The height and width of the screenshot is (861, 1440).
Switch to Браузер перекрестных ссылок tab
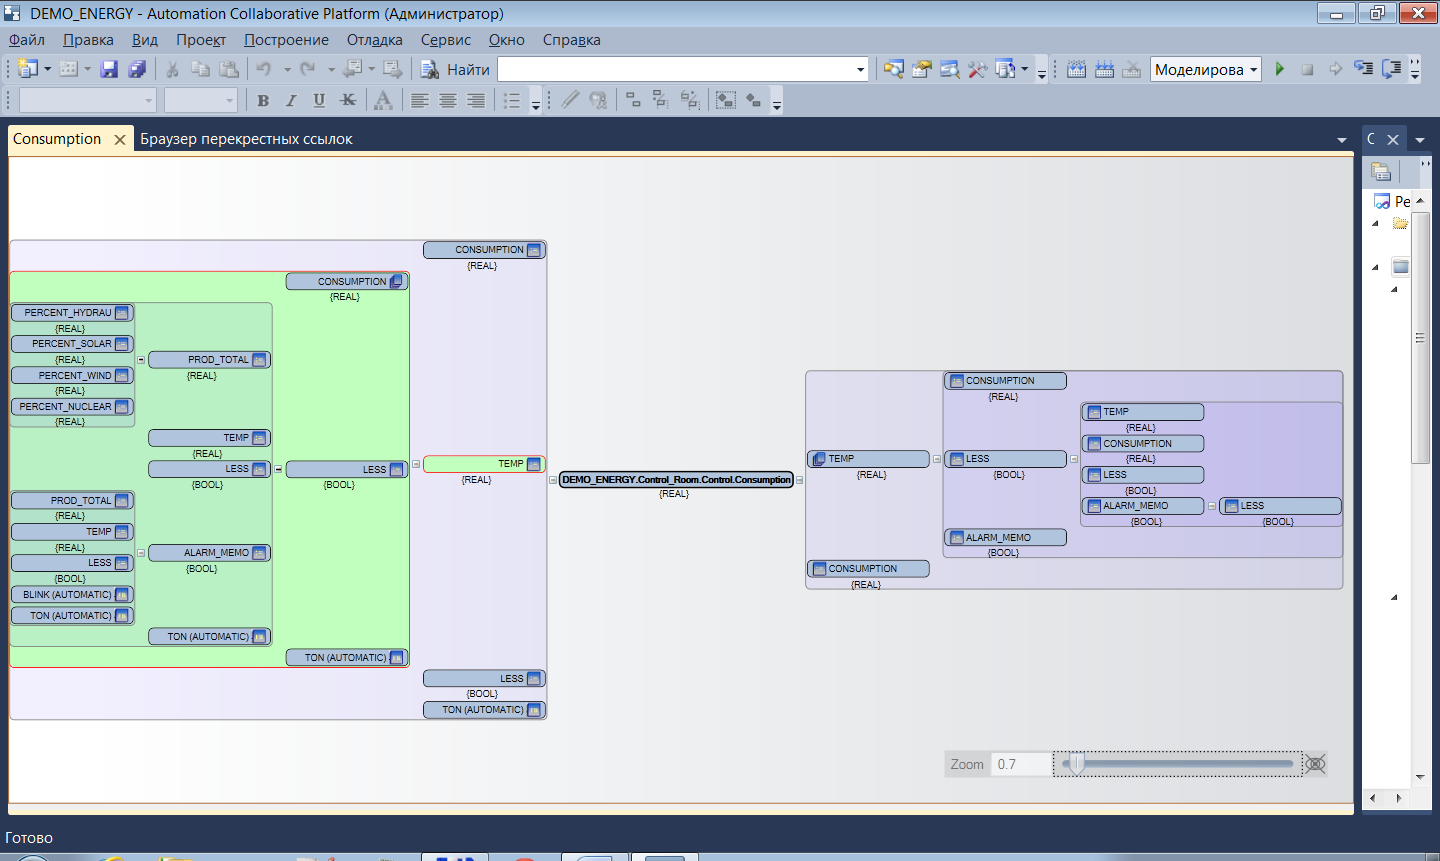pyautogui.click(x=246, y=139)
